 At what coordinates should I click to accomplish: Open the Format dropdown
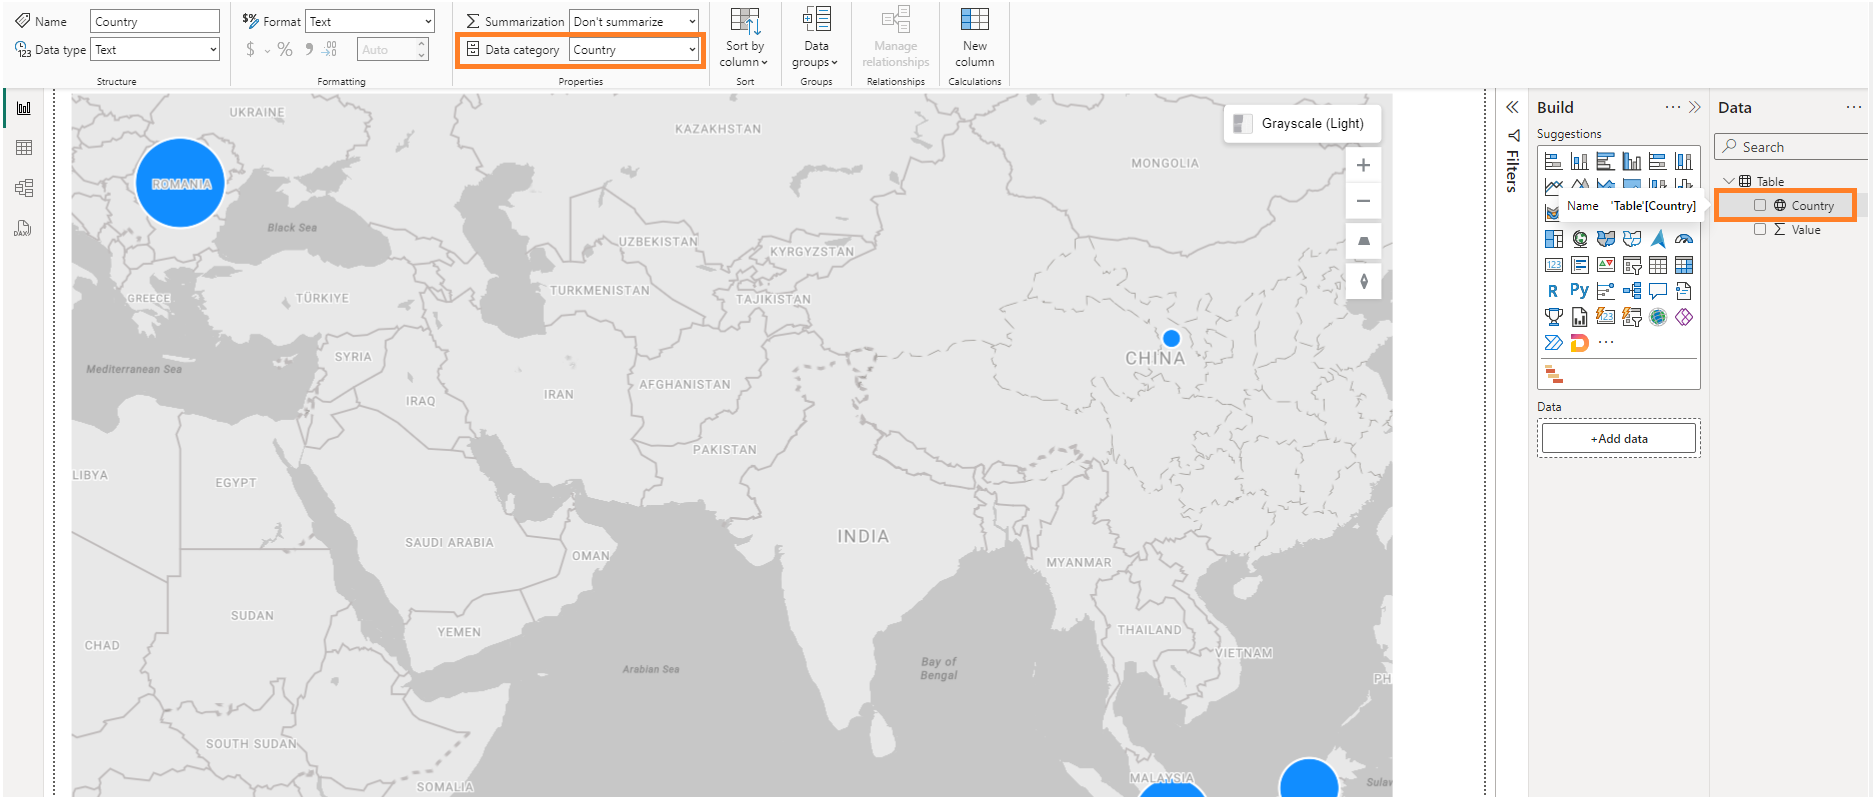coord(370,21)
